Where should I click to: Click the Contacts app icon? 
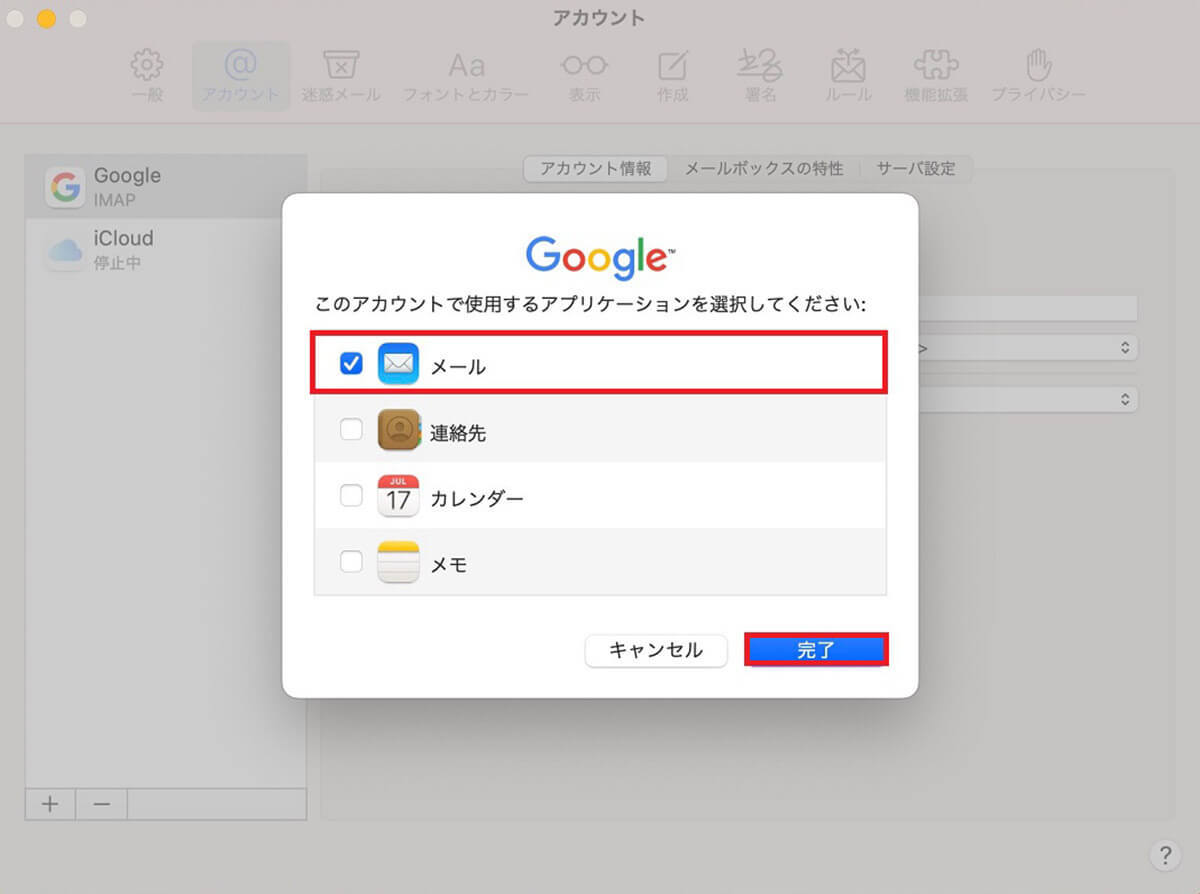398,430
